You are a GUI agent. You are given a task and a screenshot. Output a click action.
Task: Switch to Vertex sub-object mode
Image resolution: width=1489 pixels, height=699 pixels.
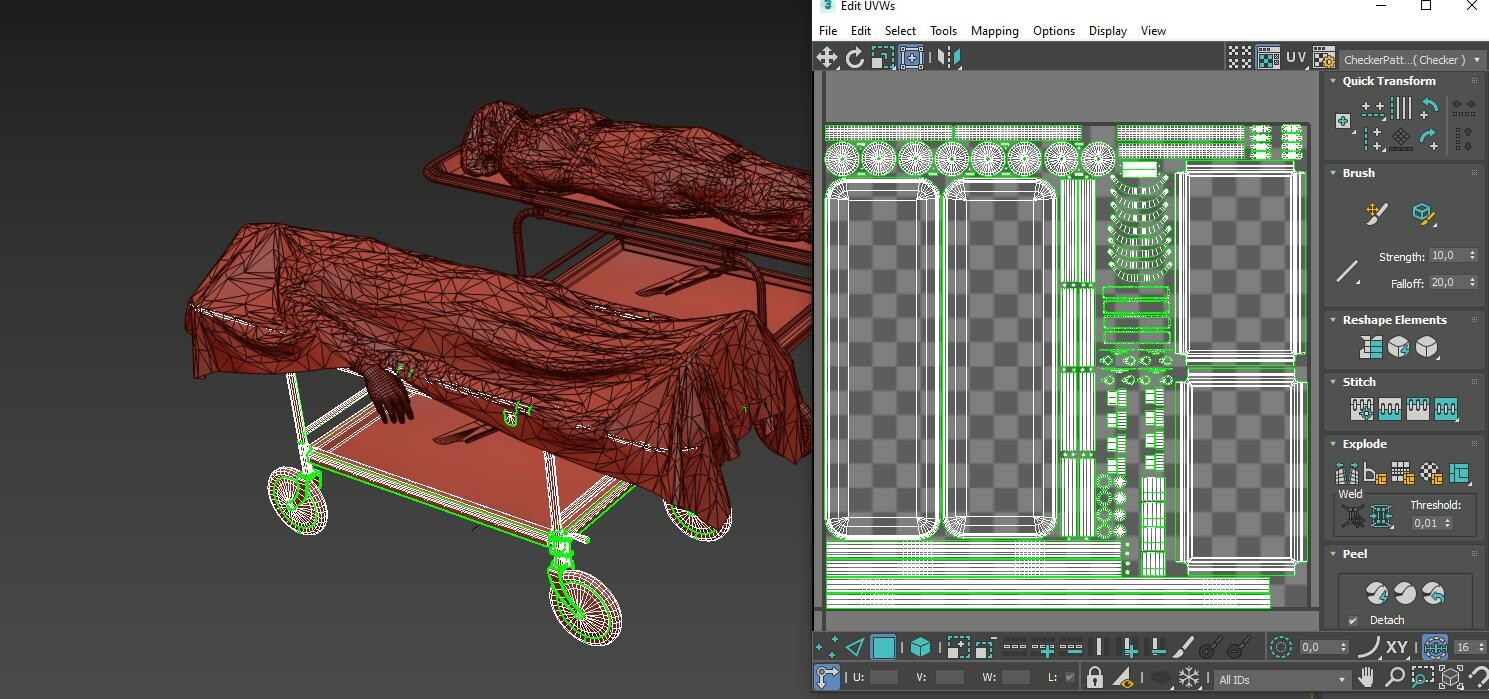pos(827,648)
